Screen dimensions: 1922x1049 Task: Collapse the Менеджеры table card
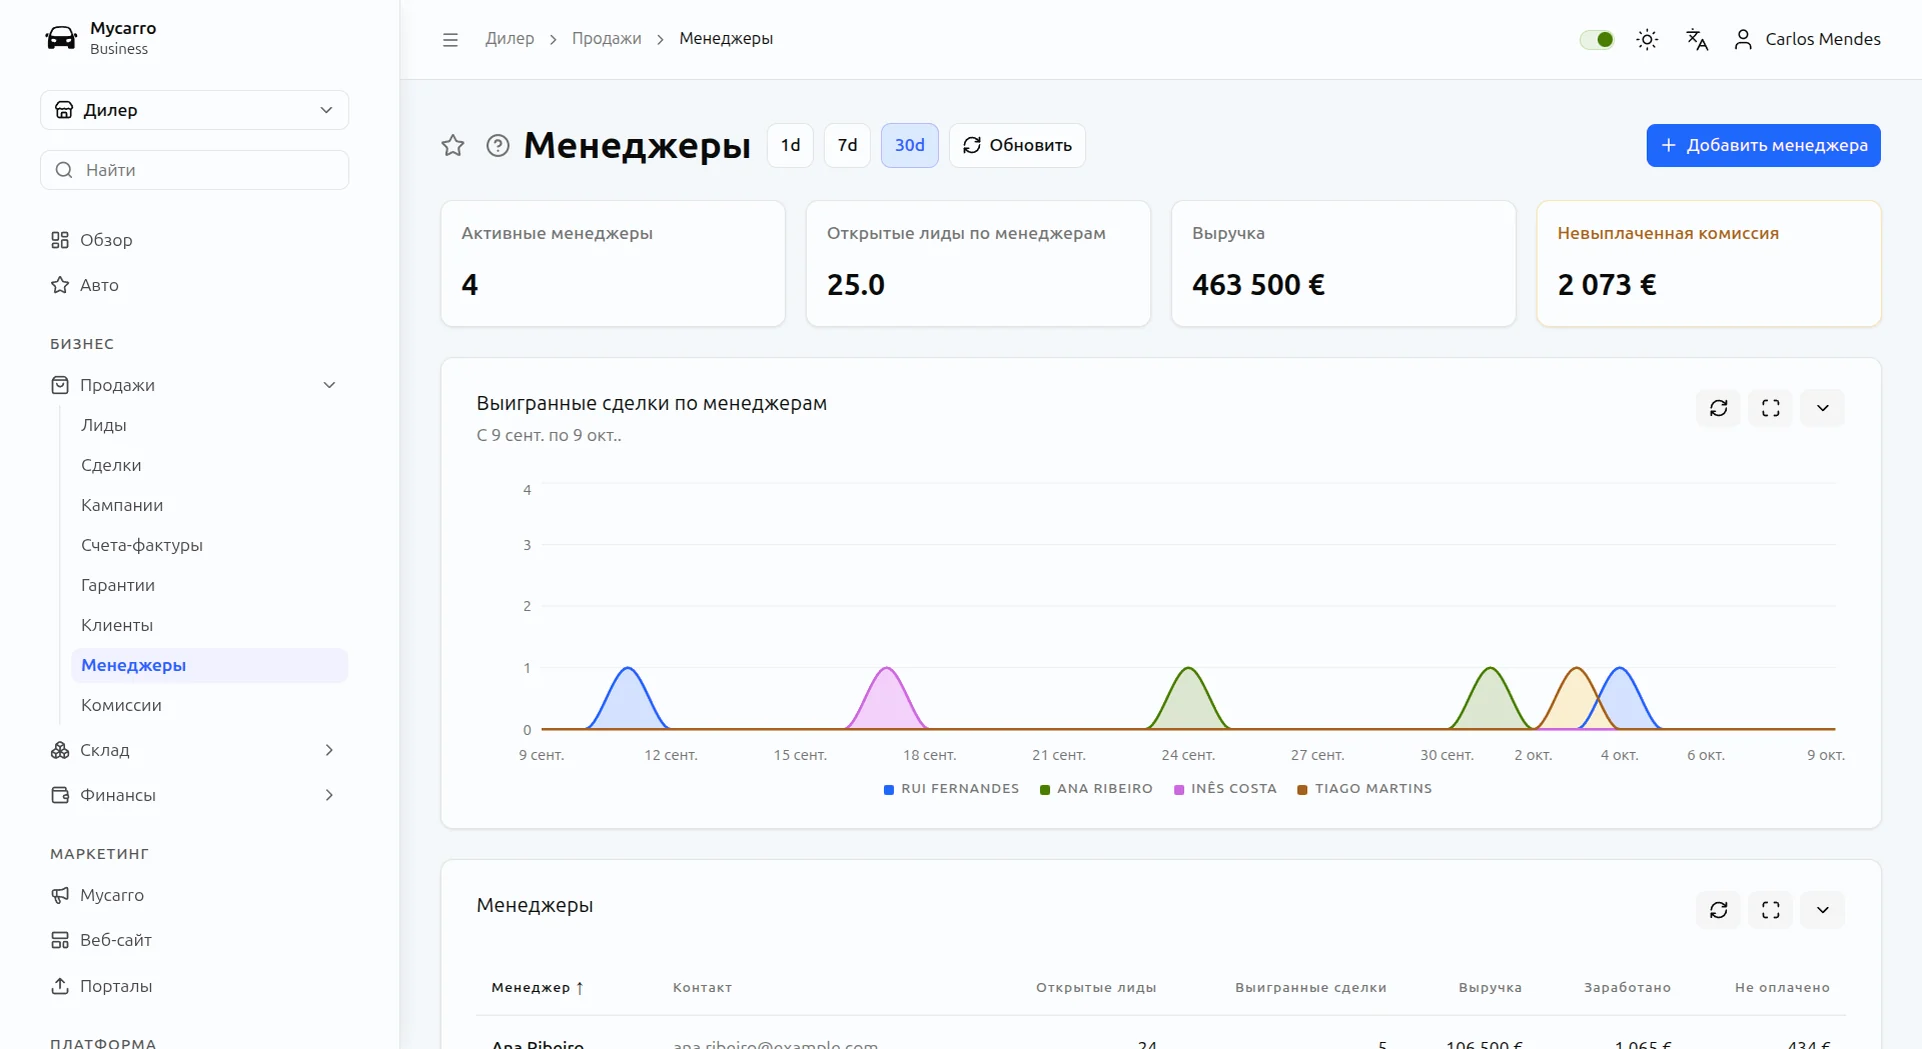[x=1823, y=910]
